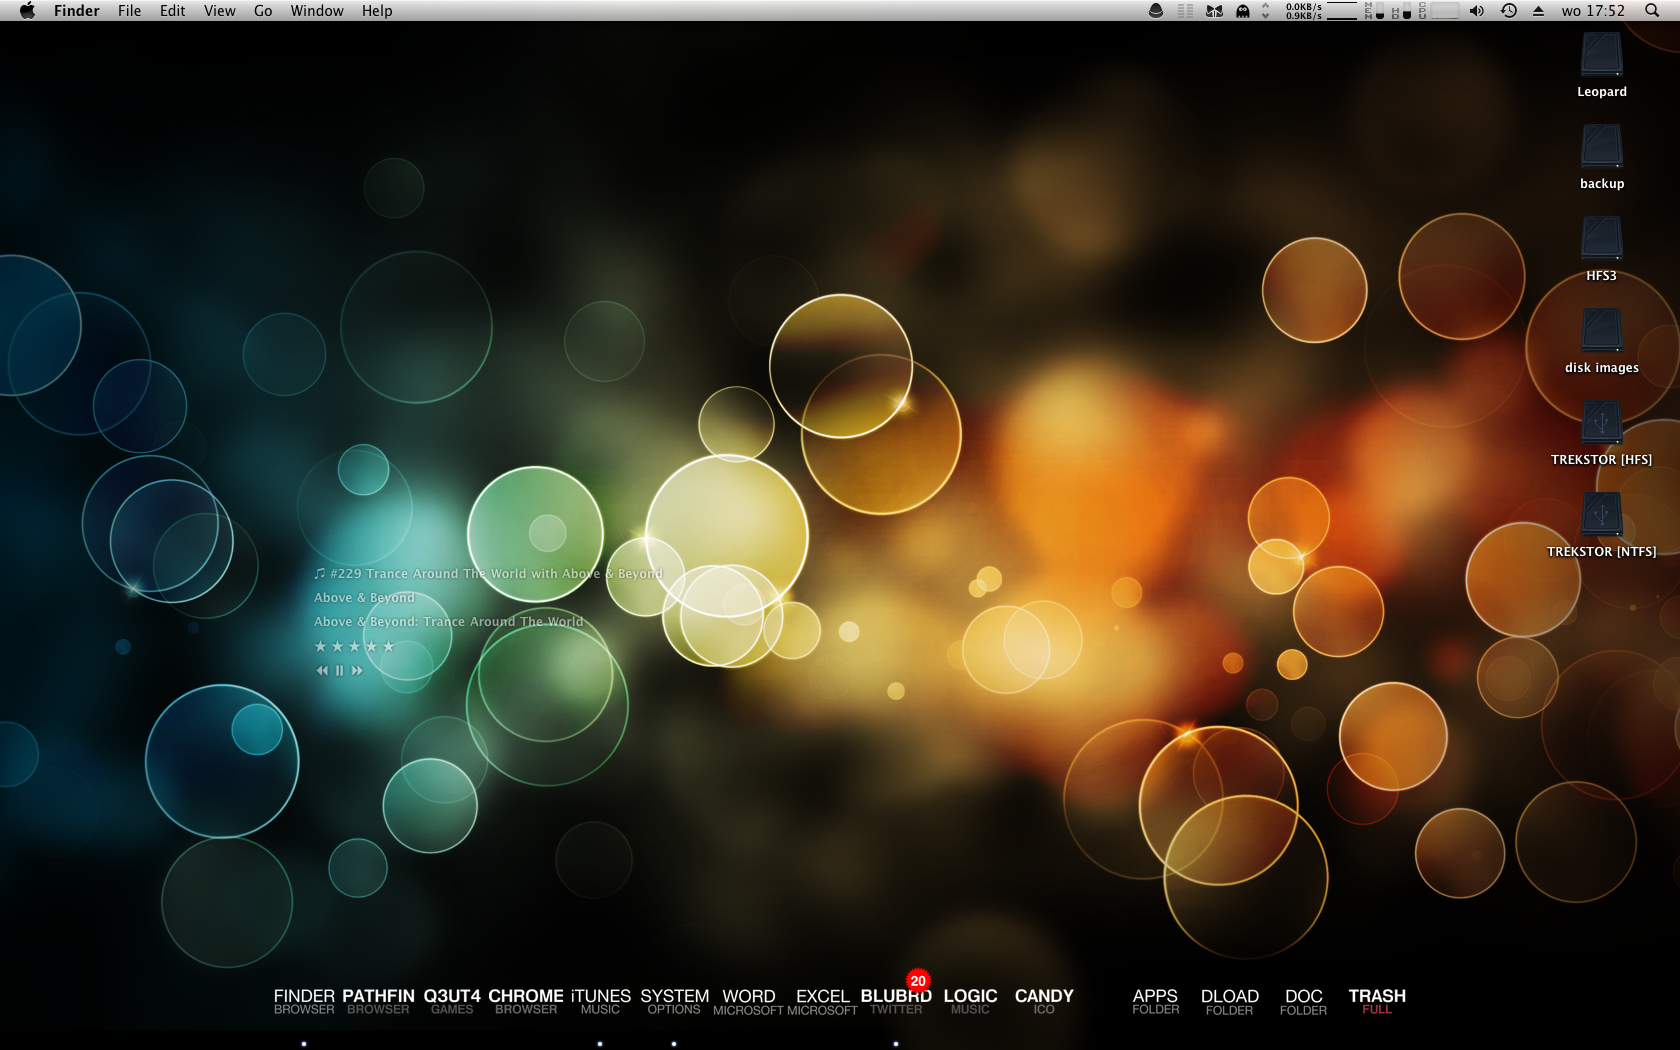Image resolution: width=1680 pixels, height=1050 pixels.
Task: Click the ghost icon in menu bar
Action: tap(1243, 11)
